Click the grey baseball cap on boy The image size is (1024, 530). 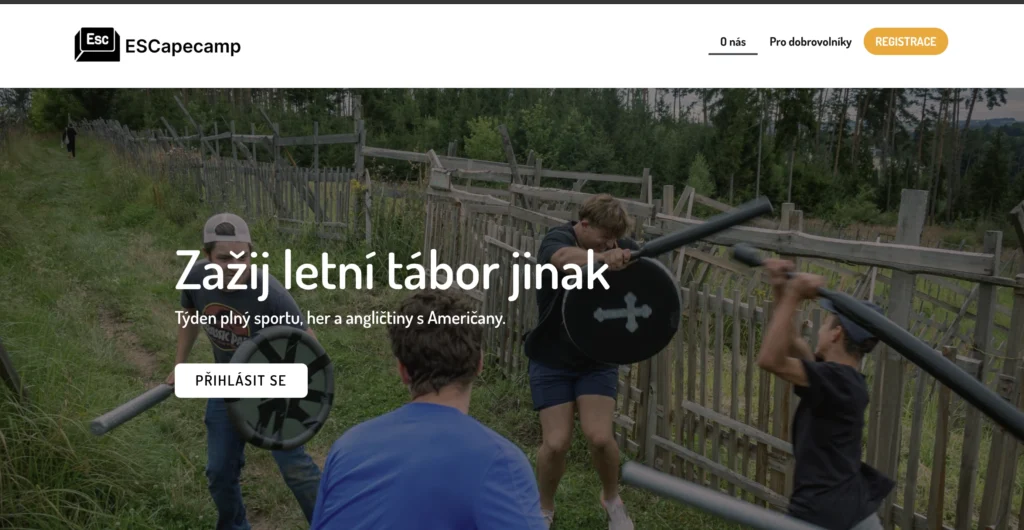point(226,228)
